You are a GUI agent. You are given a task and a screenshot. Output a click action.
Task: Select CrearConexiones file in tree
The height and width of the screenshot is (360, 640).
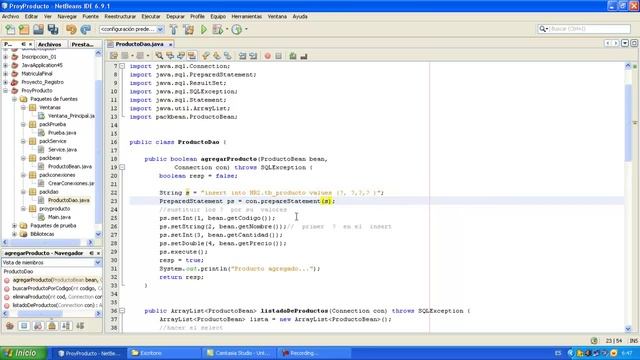(71, 183)
